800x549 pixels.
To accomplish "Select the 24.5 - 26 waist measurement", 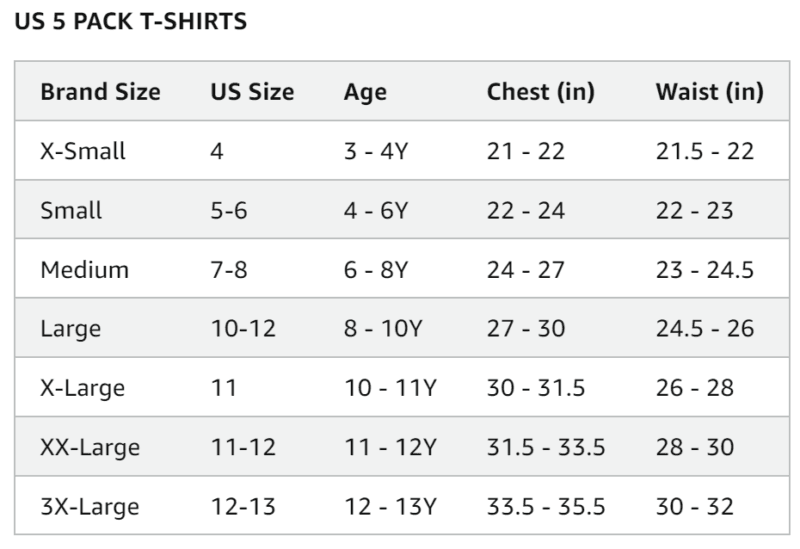I will [x=705, y=329].
